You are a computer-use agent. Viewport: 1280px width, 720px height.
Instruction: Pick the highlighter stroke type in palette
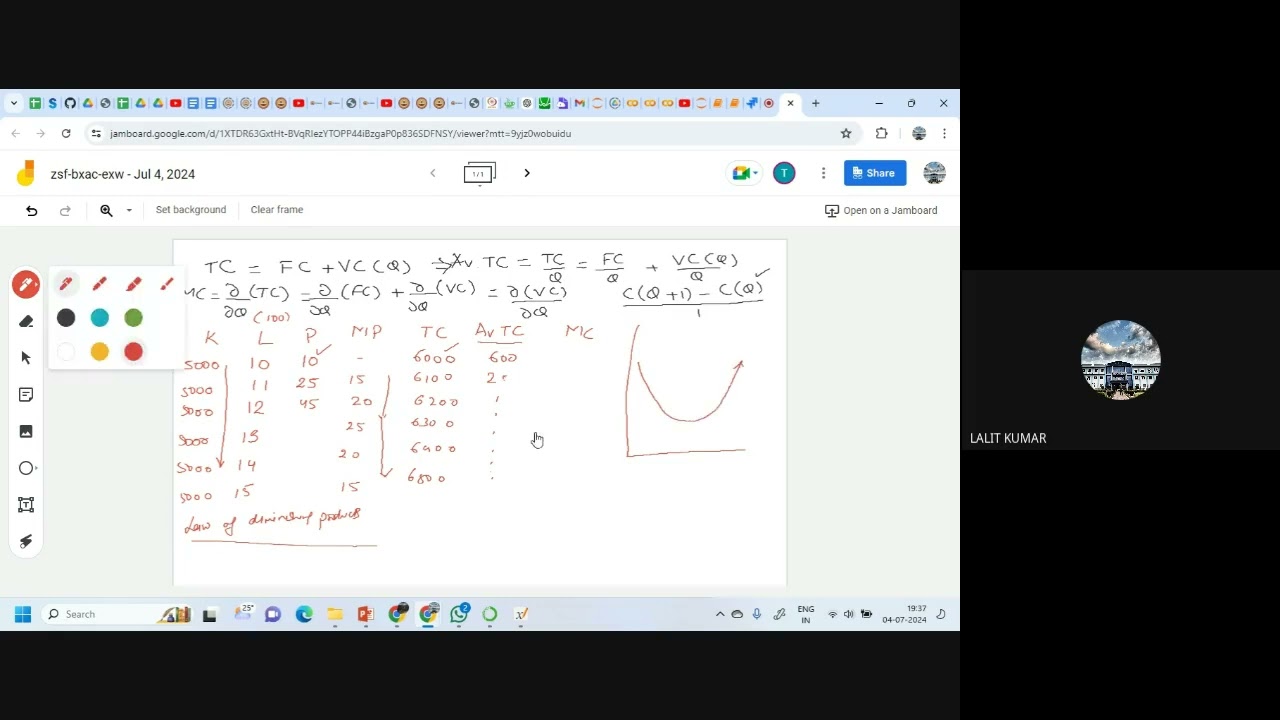(133, 284)
